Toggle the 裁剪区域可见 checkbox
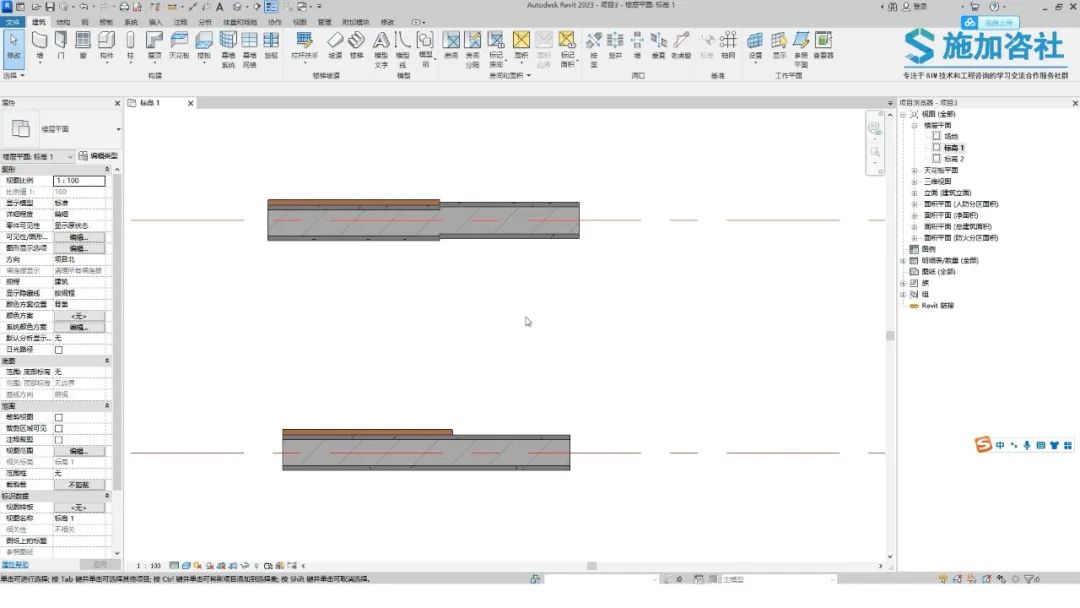 (59, 428)
